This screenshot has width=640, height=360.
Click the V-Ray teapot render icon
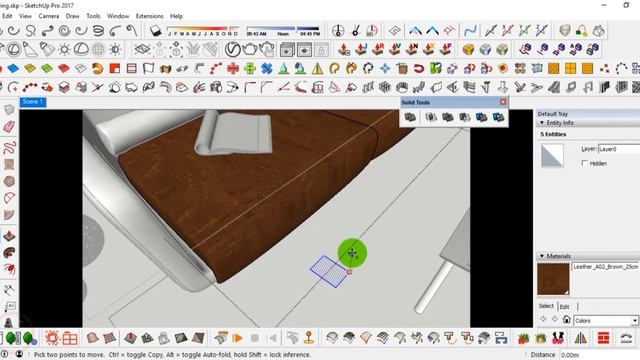click(250, 50)
